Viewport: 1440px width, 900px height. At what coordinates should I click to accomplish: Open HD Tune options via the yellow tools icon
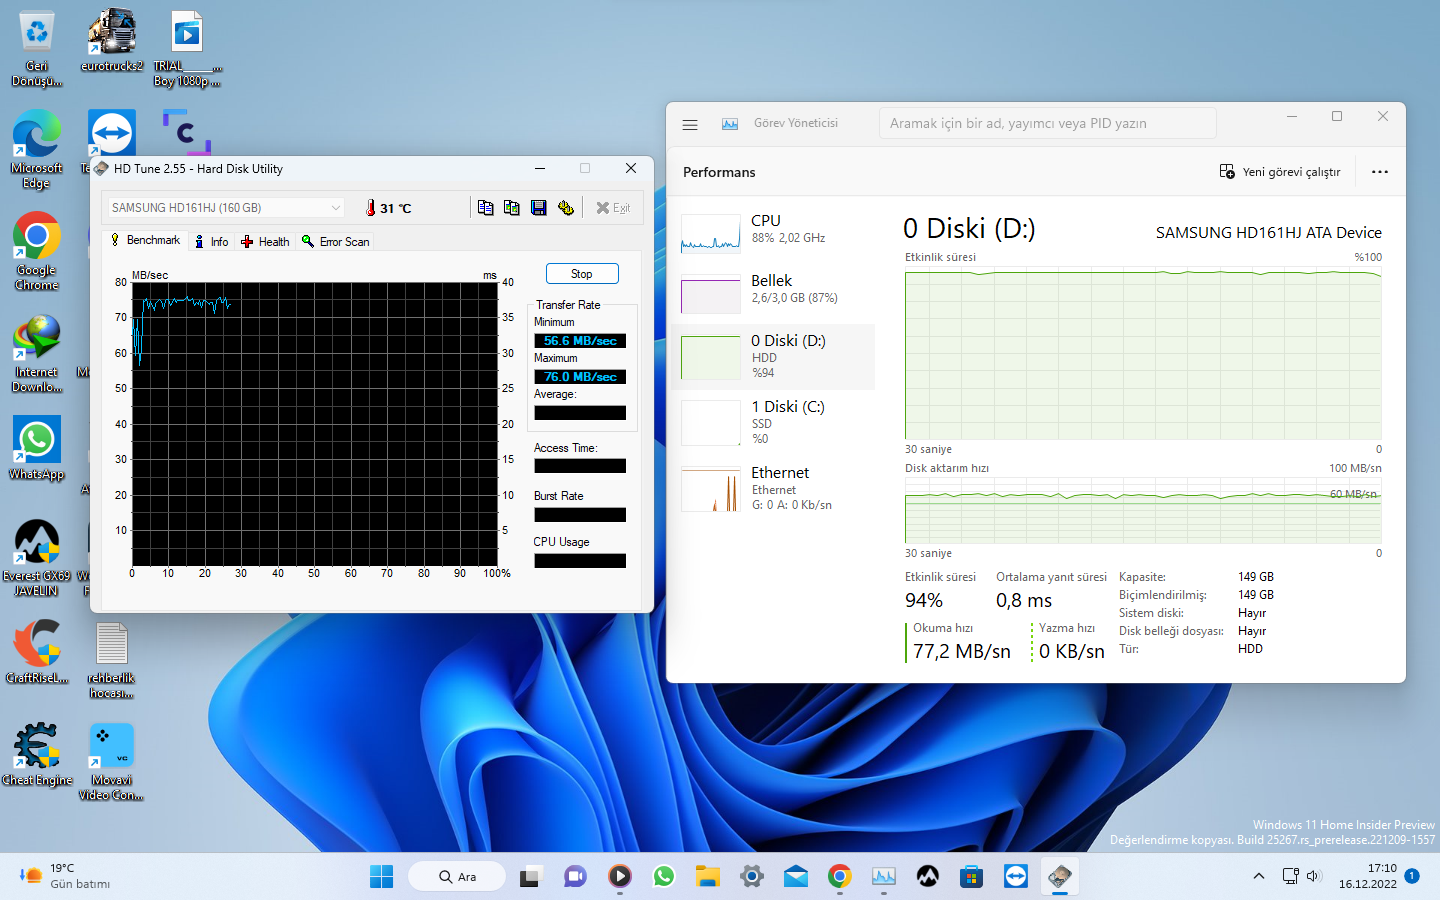(x=566, y=208)
